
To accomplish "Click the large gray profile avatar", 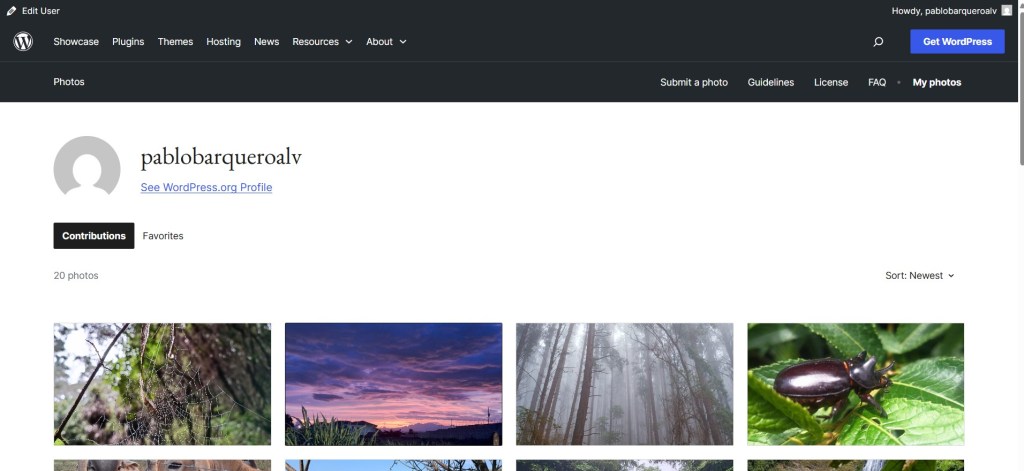I will 87,166.
